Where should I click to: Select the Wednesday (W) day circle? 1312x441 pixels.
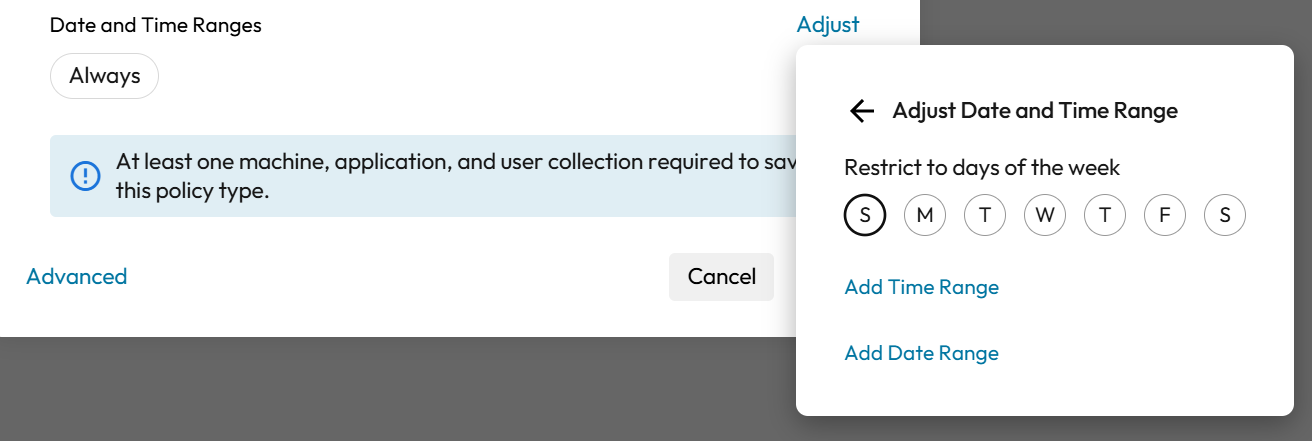click(x=1045, y=215)
